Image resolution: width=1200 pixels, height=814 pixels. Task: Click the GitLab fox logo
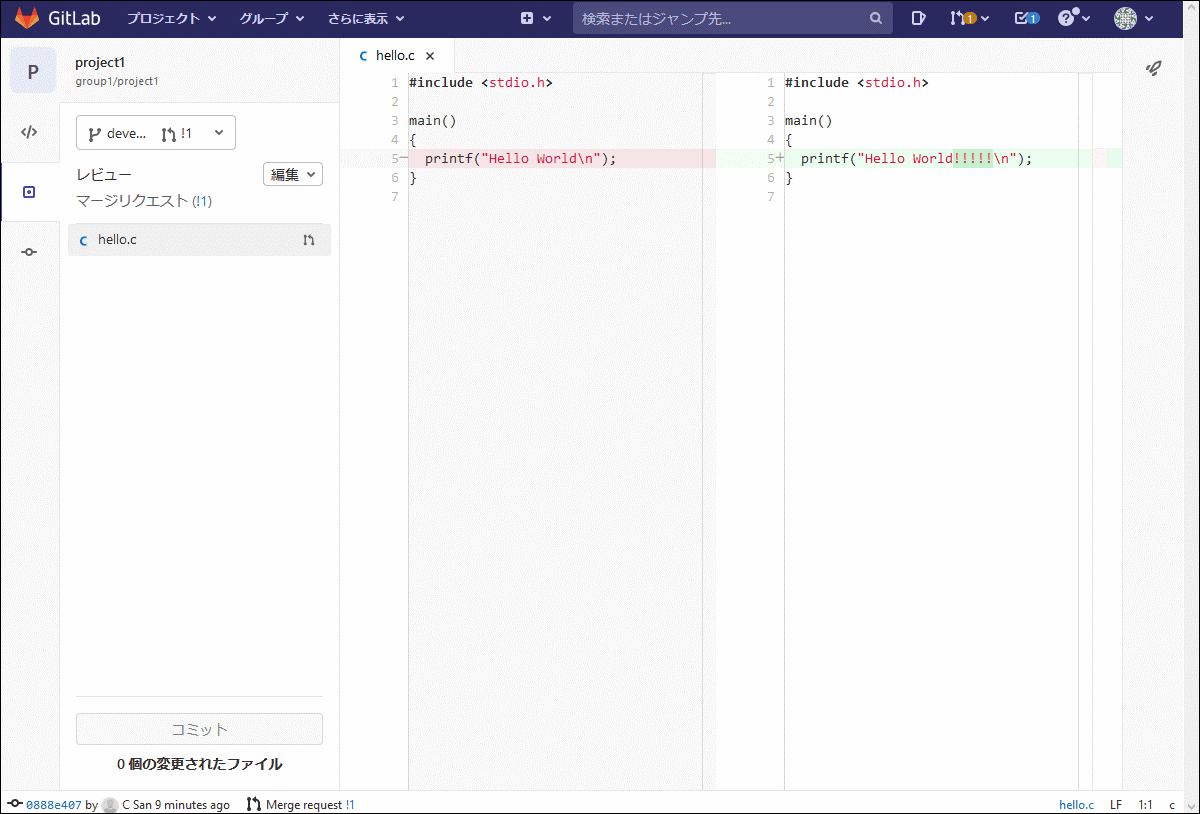[27, 18]
